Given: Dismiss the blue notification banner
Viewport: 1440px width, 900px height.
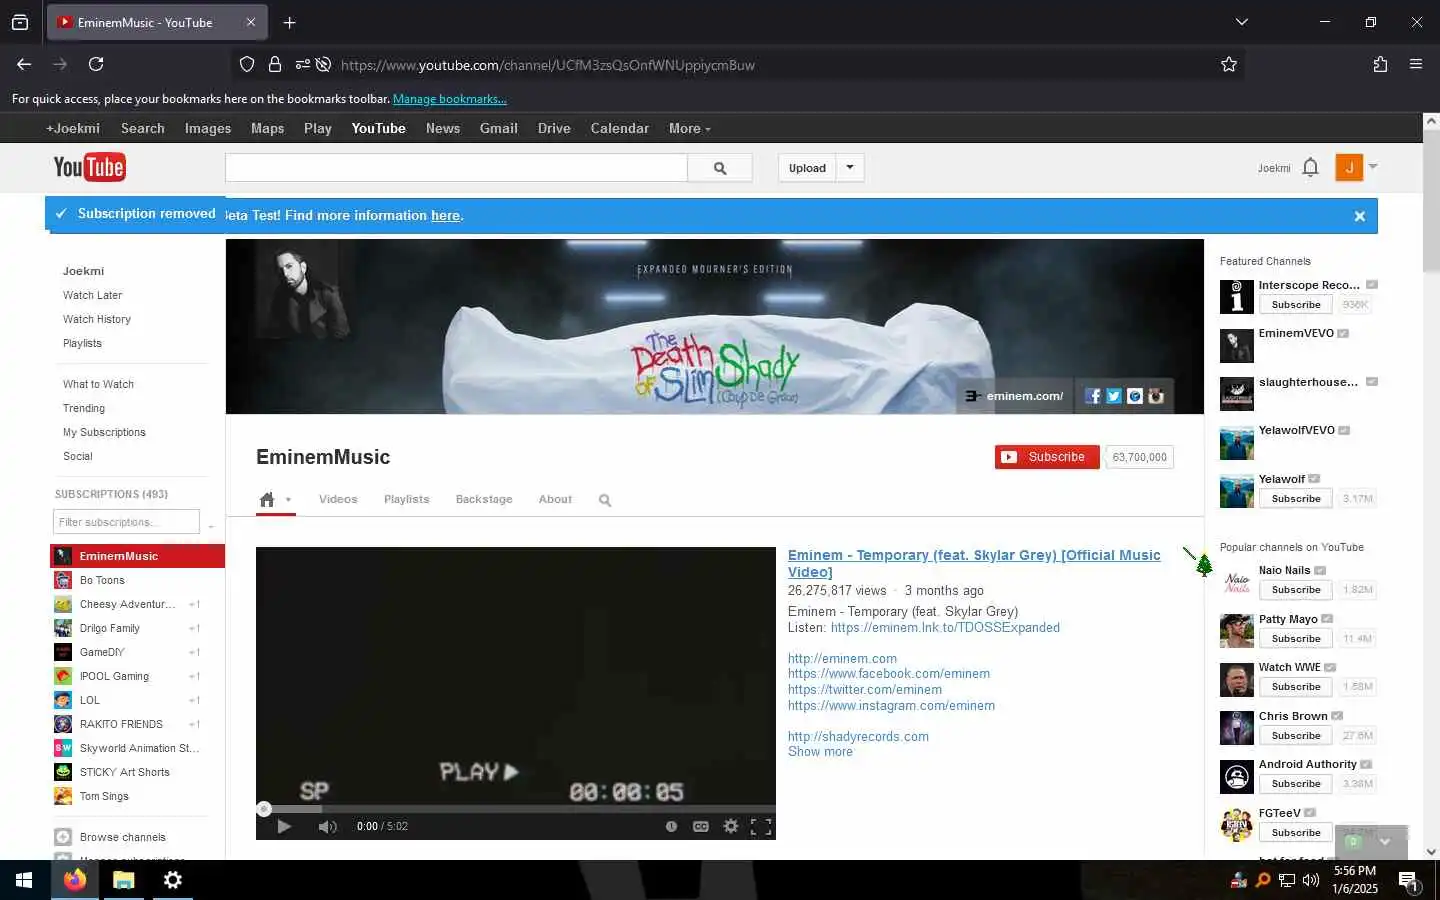Looking at the screenshot, I should 1359,216.
